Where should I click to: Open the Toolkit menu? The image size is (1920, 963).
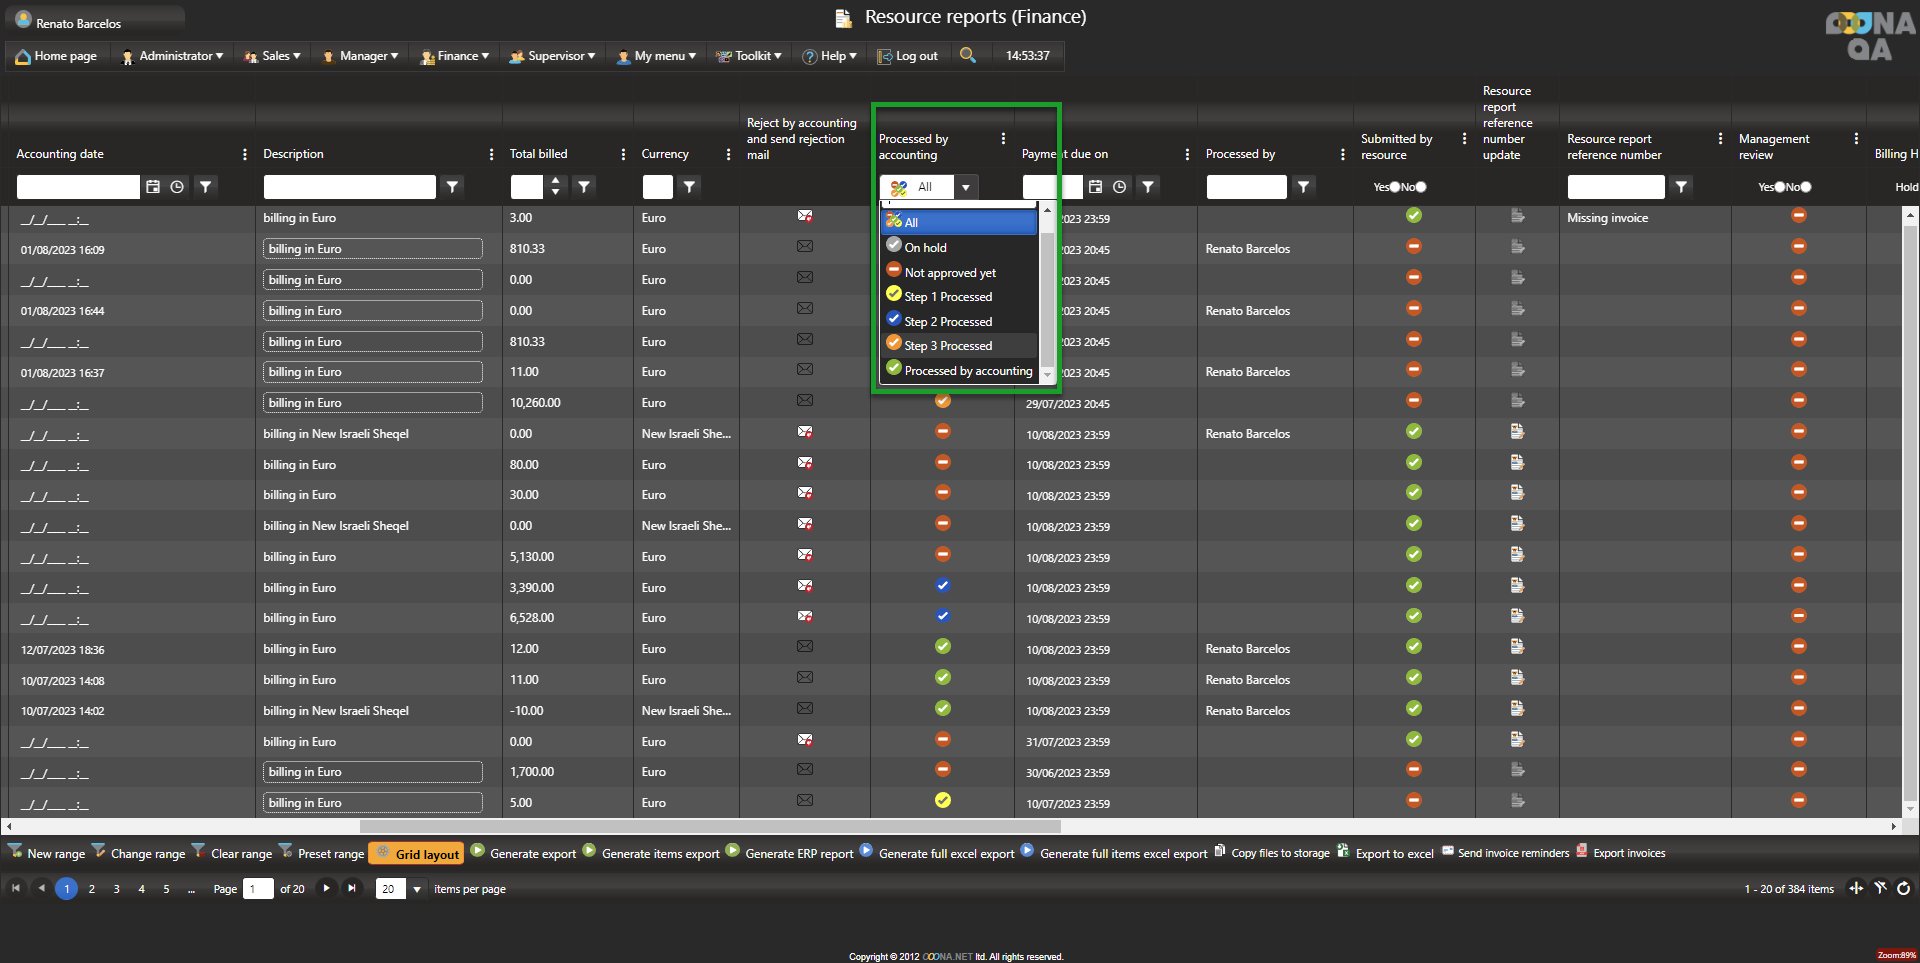[x=750, y=56]
